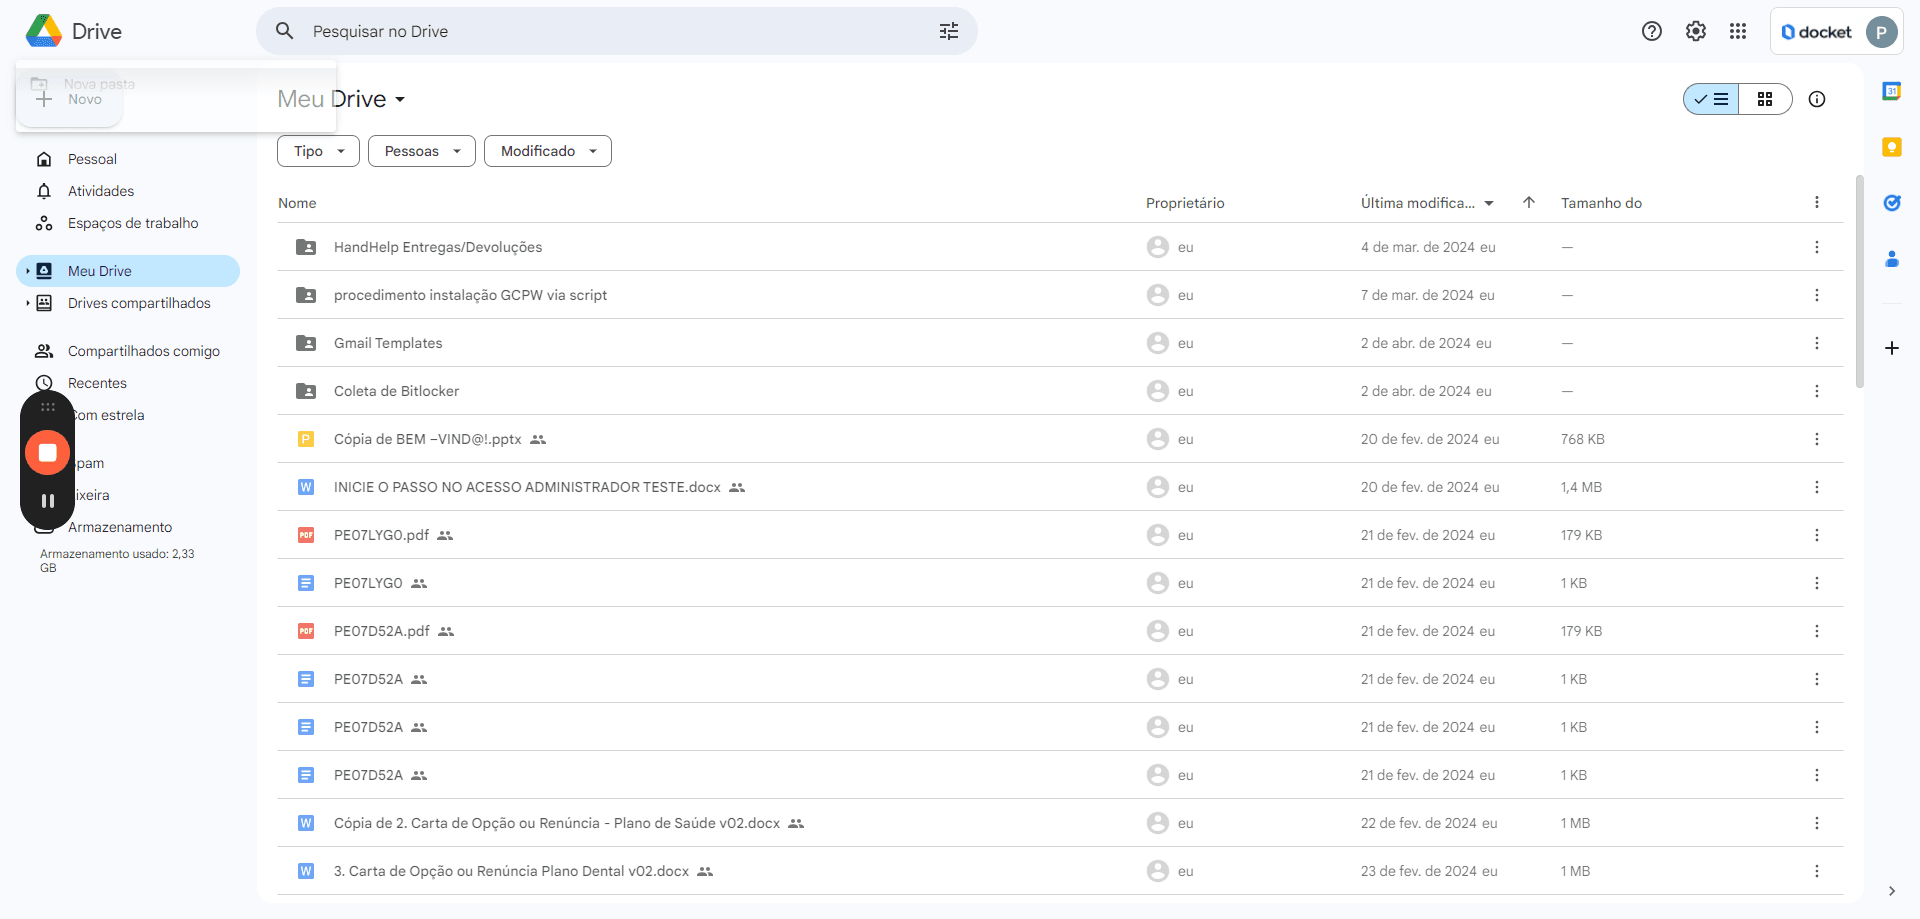Screen dimensions: 1920x919
Task: Open Google Keep side panel icon
Action: (x=1892, y=147)
